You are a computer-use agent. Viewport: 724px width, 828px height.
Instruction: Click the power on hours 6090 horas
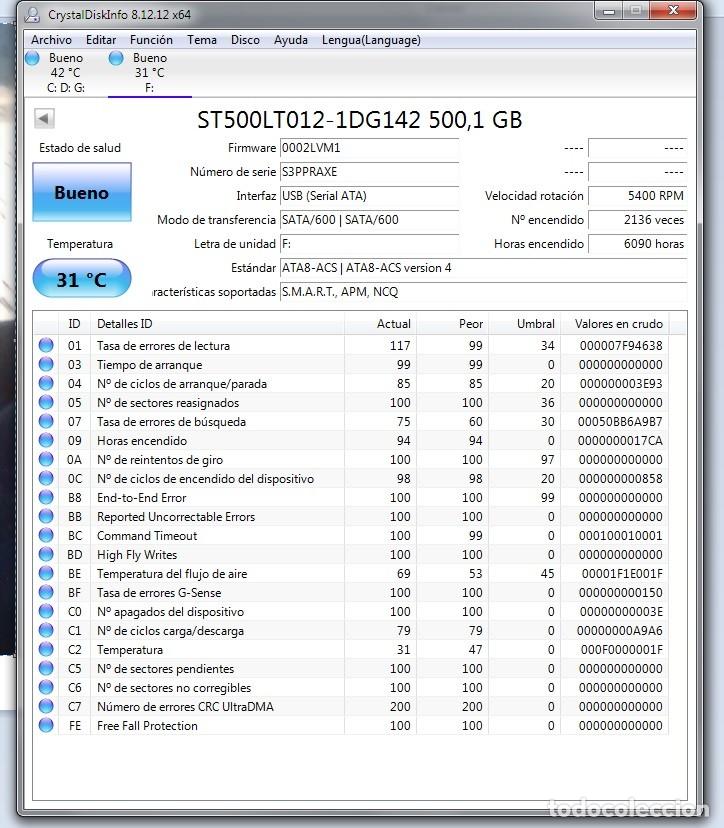(637, 244)
